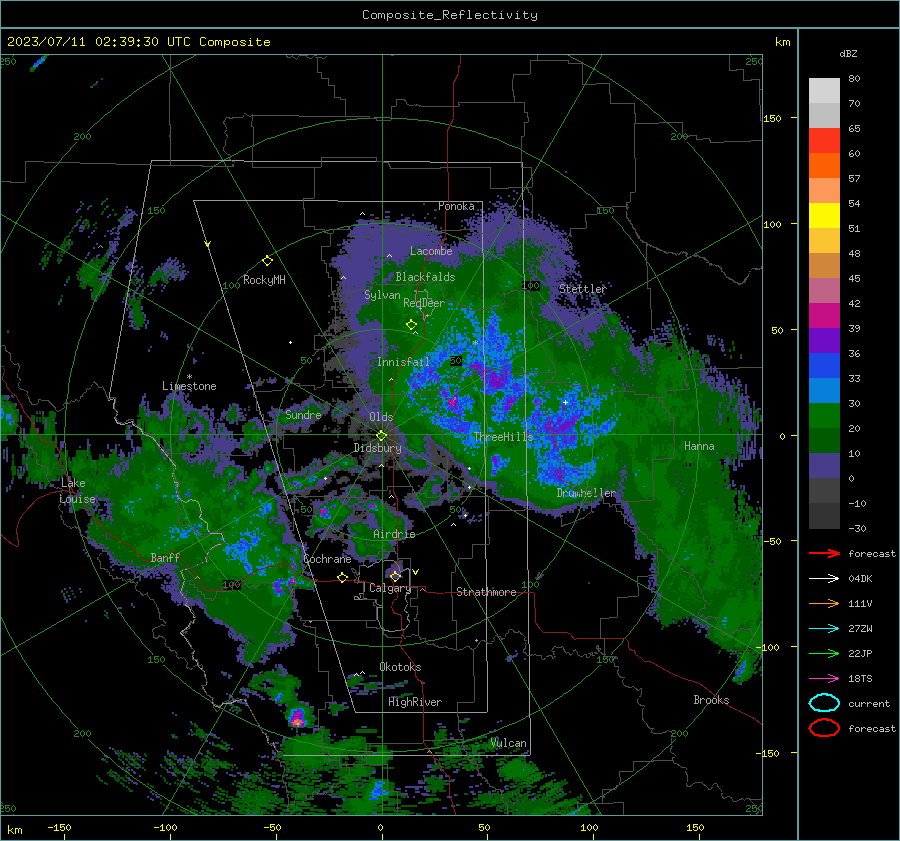Click the Stettler city label
The image size is (900, 841).
(583, 289)
